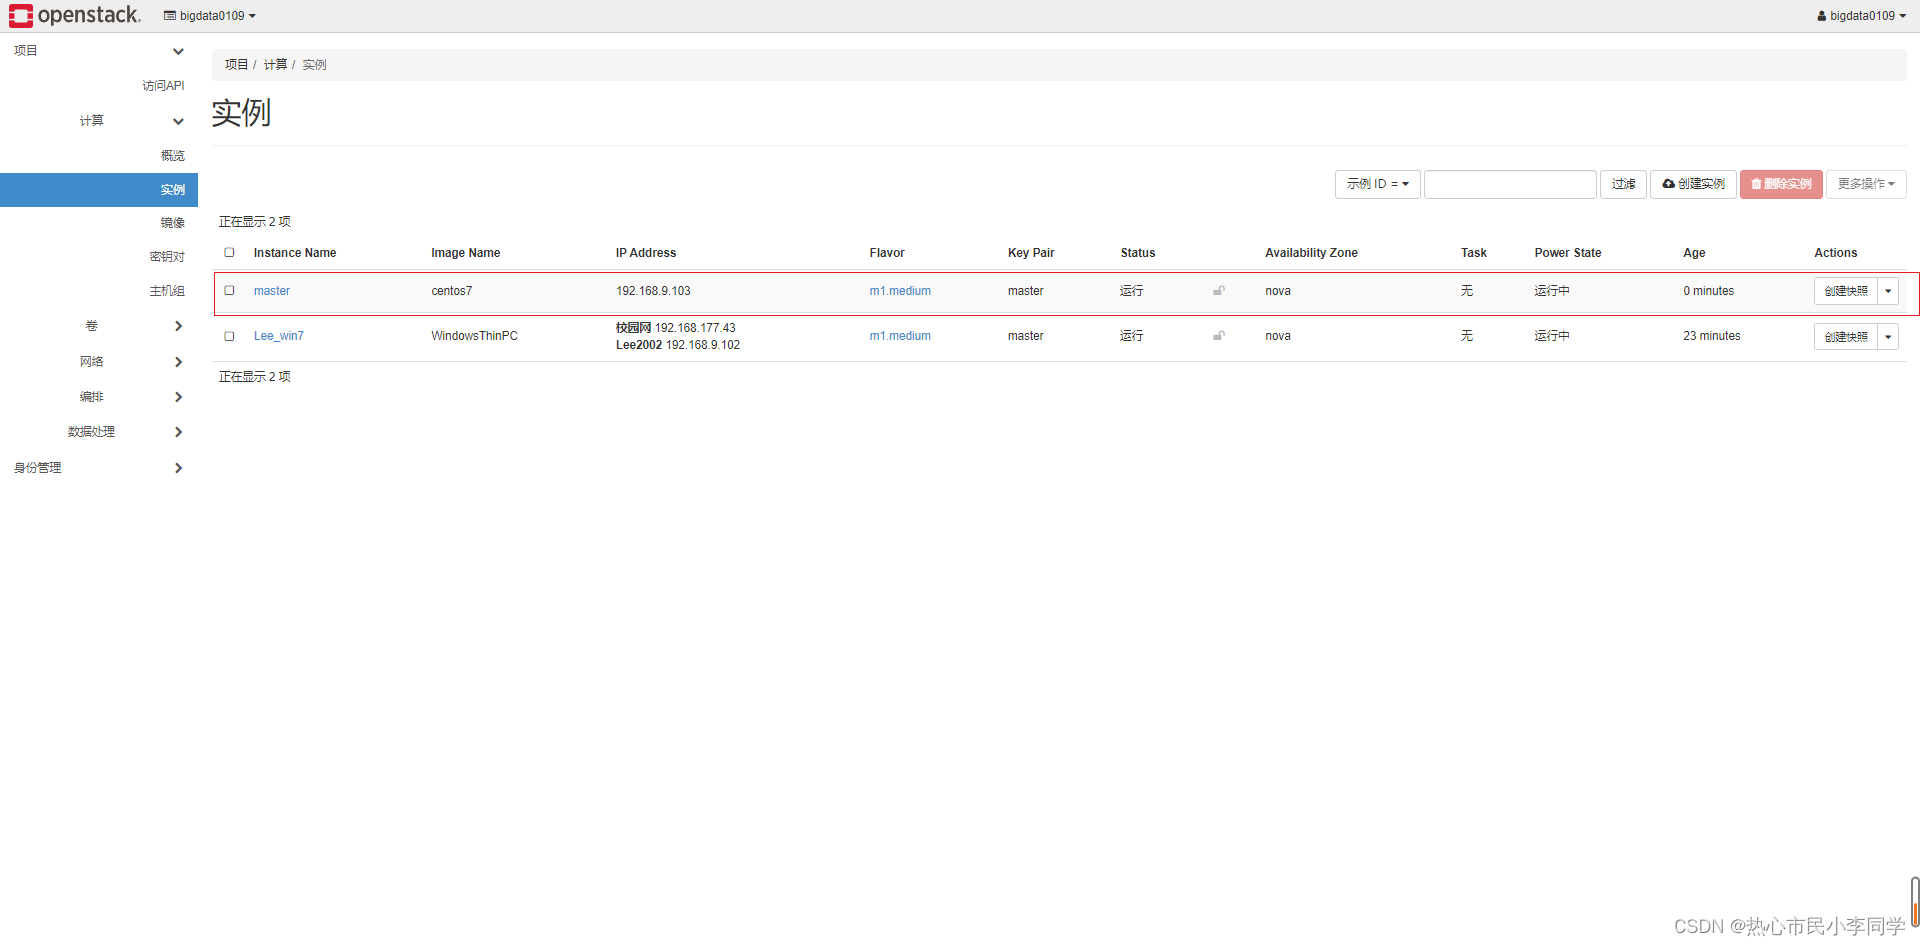Open the master instance link

(x=271, y=291)
